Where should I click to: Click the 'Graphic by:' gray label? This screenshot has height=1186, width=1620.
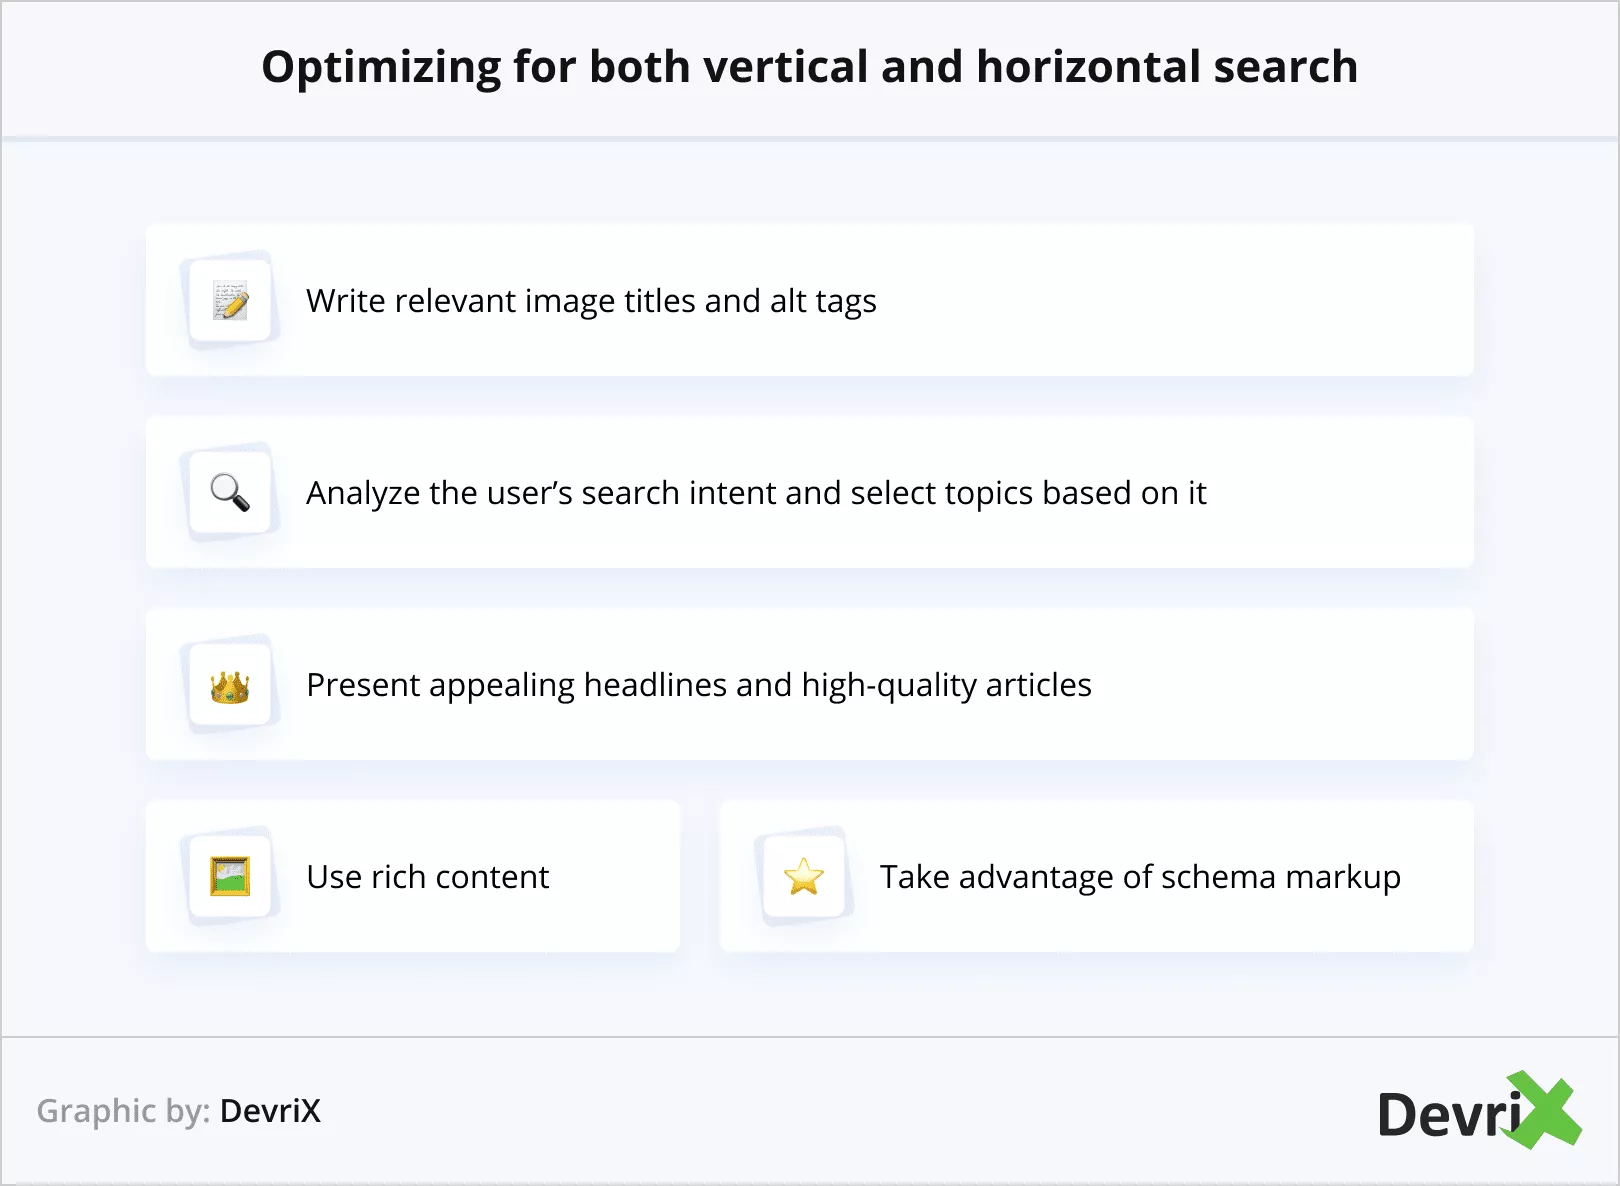[x=123, y=1111]
